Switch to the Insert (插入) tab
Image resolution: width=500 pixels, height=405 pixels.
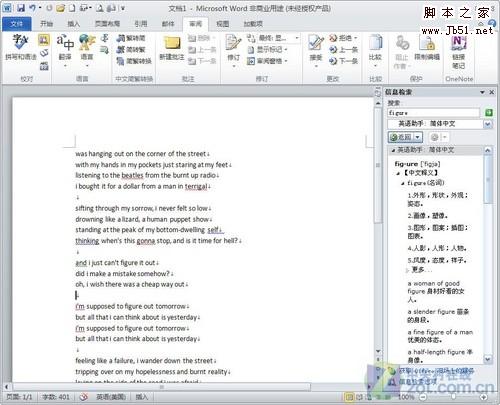pyautogui.click(x=74, y=24)
